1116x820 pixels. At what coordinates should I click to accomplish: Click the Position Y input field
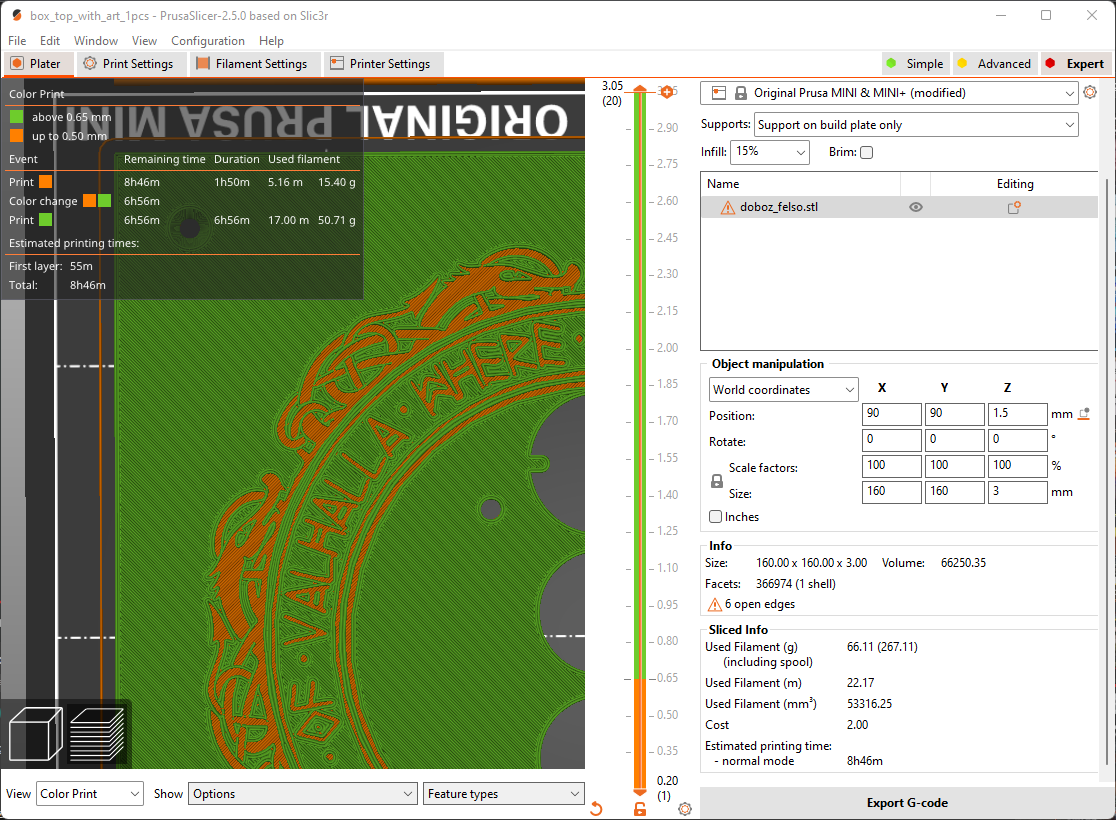(x=954, y=414)
